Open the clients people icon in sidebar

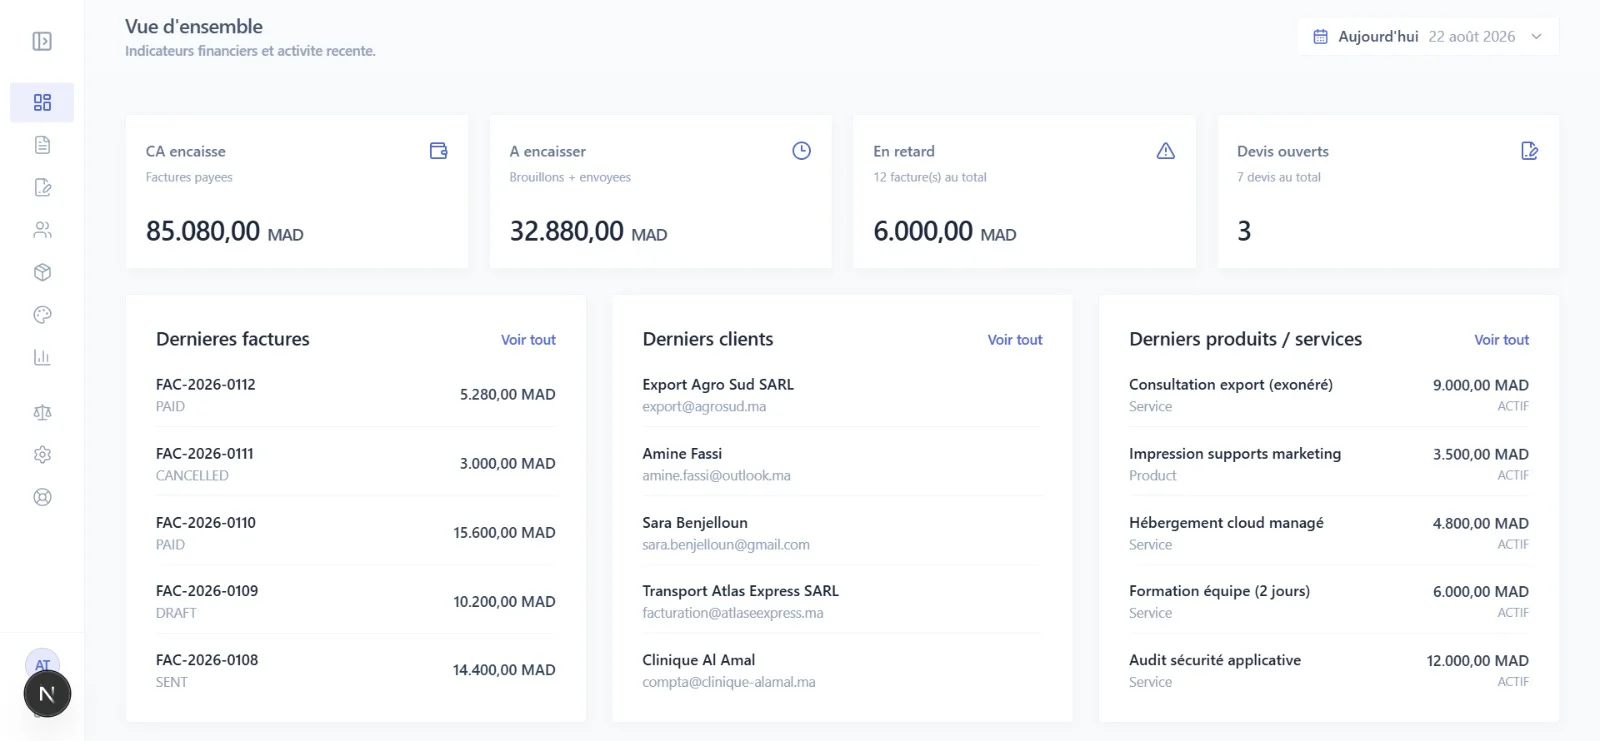[42, 230]
